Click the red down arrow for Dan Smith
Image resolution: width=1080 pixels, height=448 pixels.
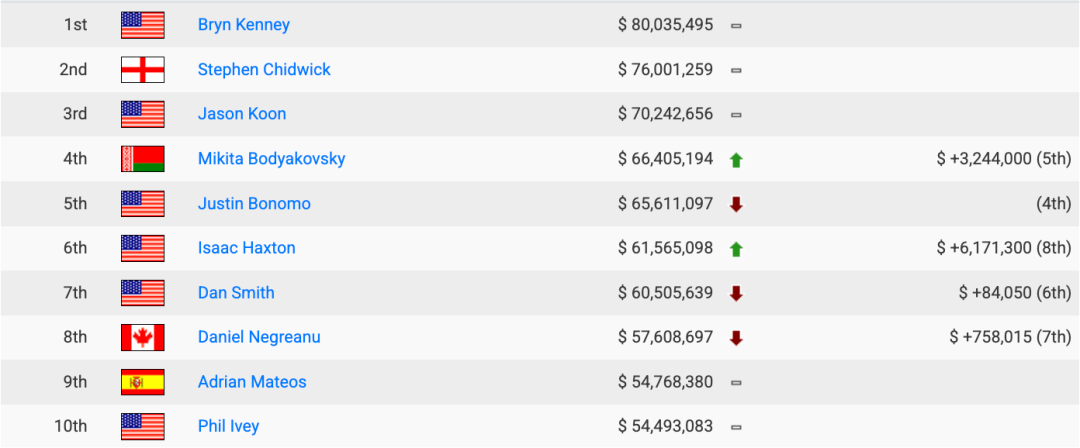[x=736, y=293]
